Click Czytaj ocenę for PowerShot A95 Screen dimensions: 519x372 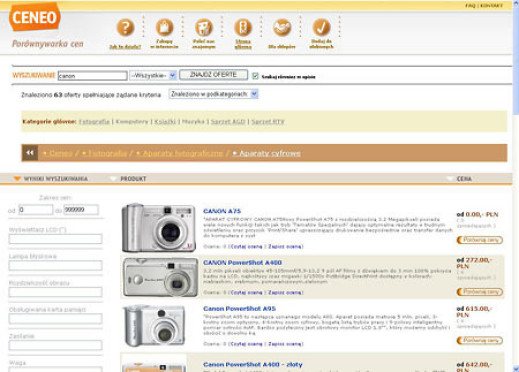[x=247, y=344]
